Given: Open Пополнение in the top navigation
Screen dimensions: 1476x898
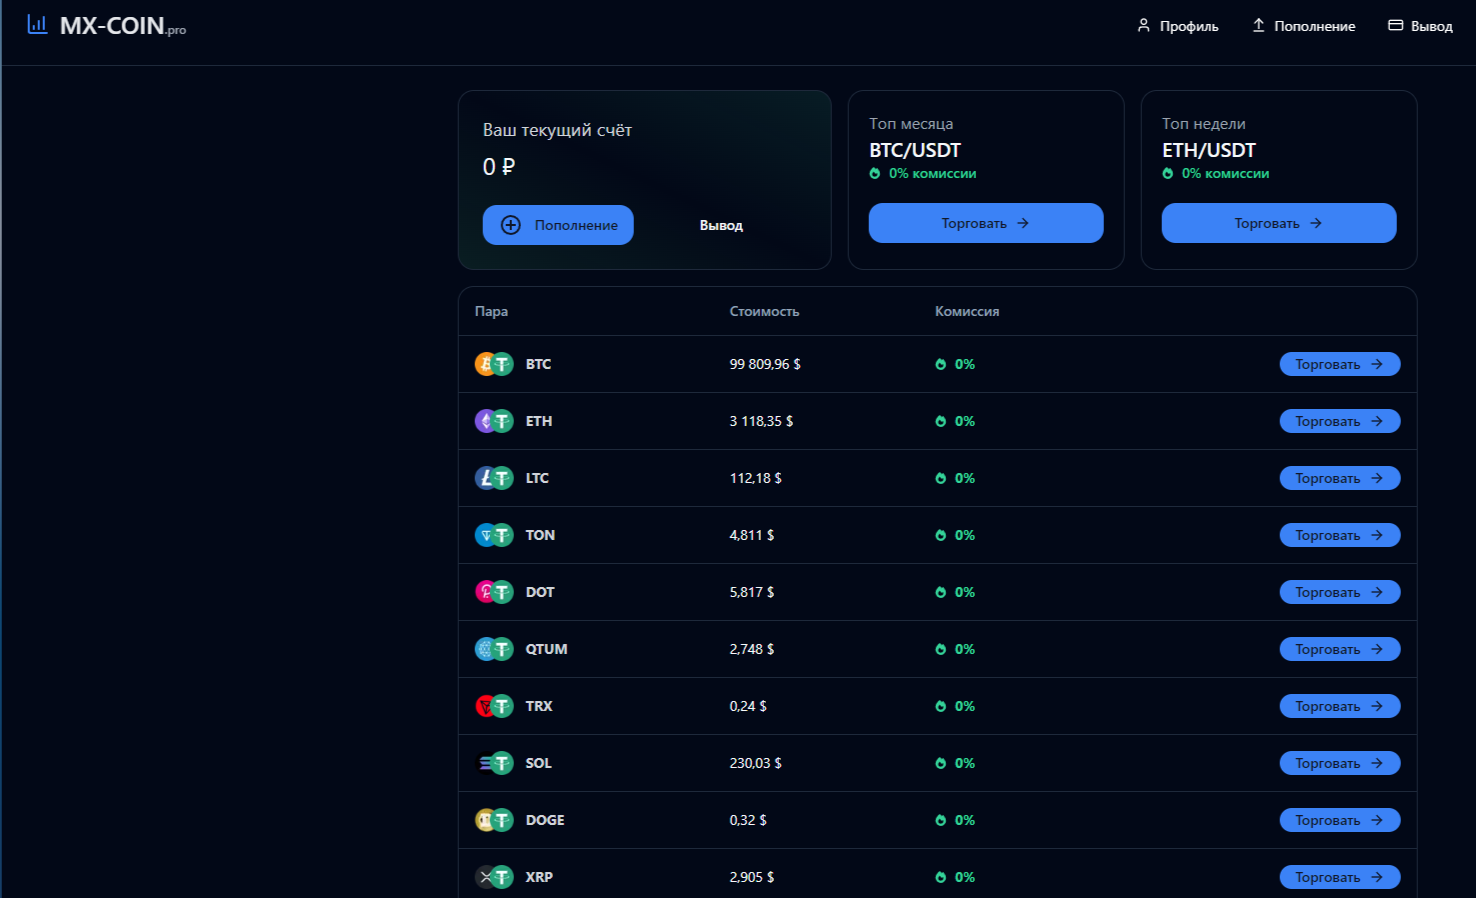Looking at the screenshot, I should tap(1303, 26).
